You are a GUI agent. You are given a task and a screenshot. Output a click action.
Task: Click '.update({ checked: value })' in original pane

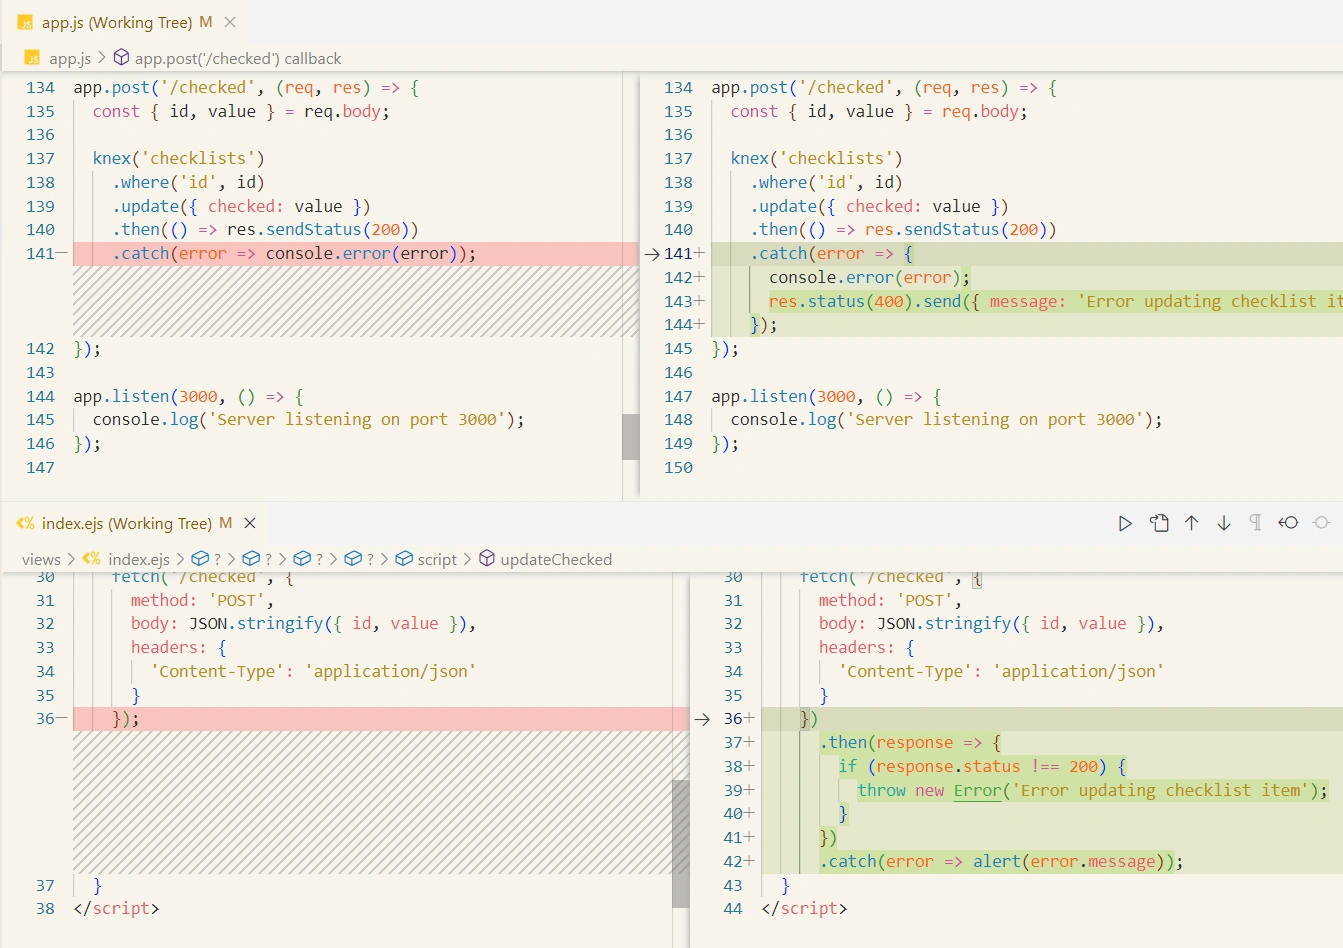click(241, 207)
